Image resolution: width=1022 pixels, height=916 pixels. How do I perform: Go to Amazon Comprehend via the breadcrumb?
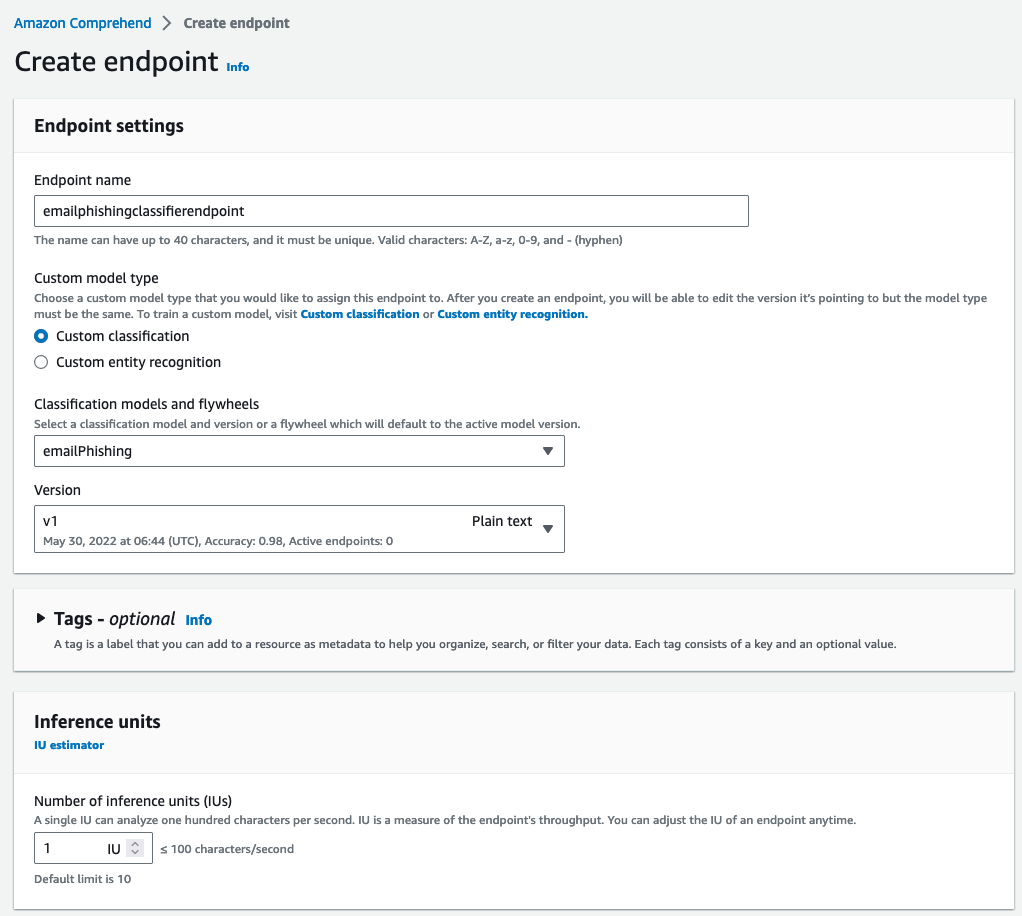83,23
